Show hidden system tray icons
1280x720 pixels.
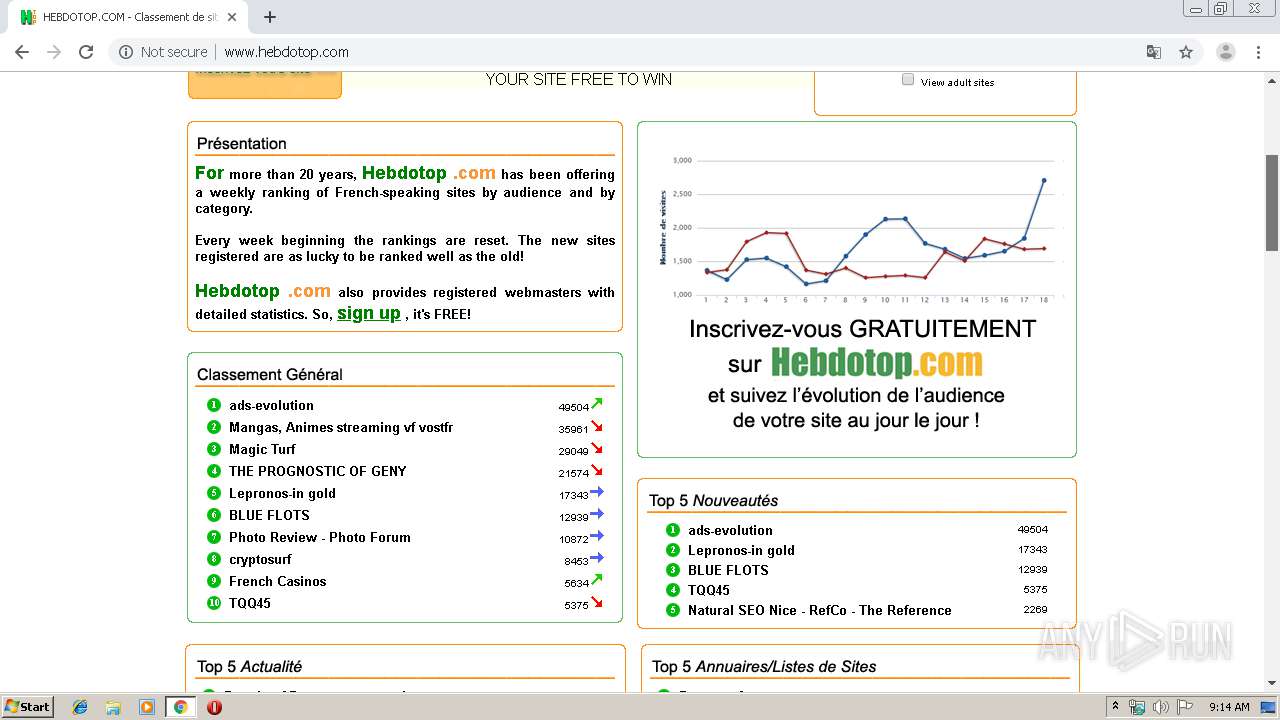pyautogui.click(x=1116, y=706)
